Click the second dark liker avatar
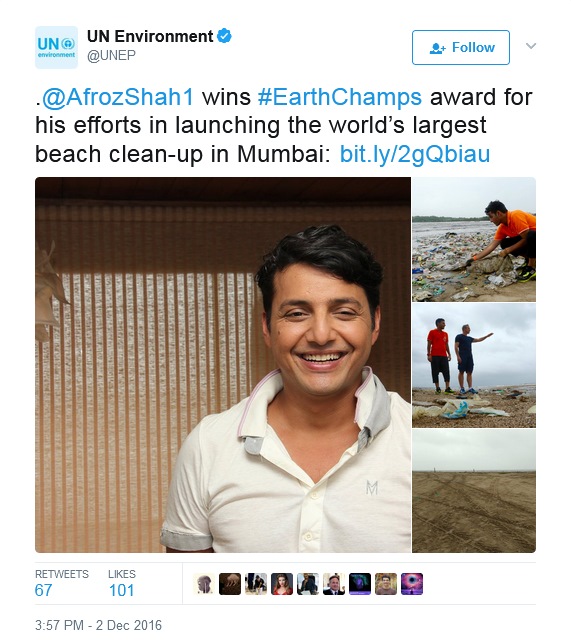Image resolution: width=571 pixels, height=642 pixels. (x=230, y=584)
